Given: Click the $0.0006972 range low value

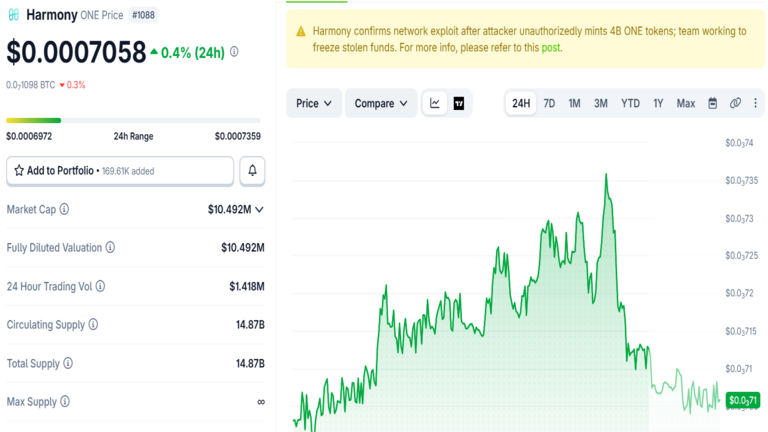Looking at the screenshot, I should [29, 136].
